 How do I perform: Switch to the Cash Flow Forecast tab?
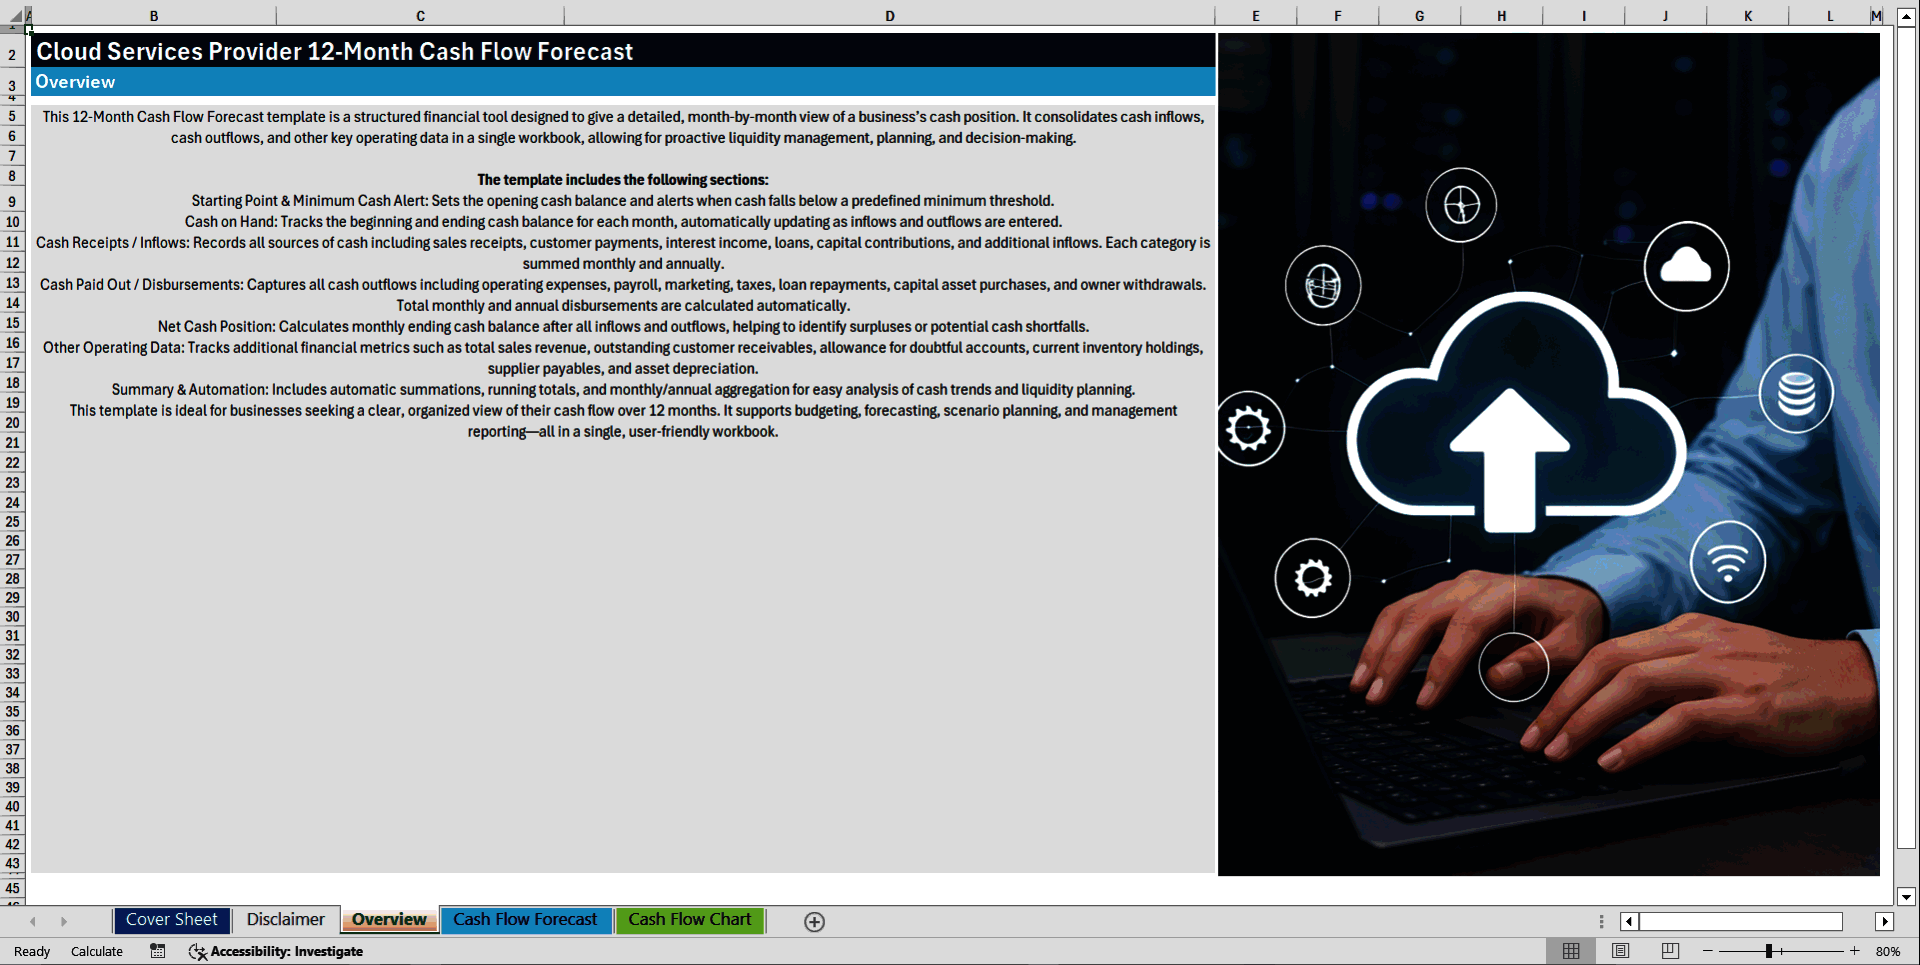[526, 920]
